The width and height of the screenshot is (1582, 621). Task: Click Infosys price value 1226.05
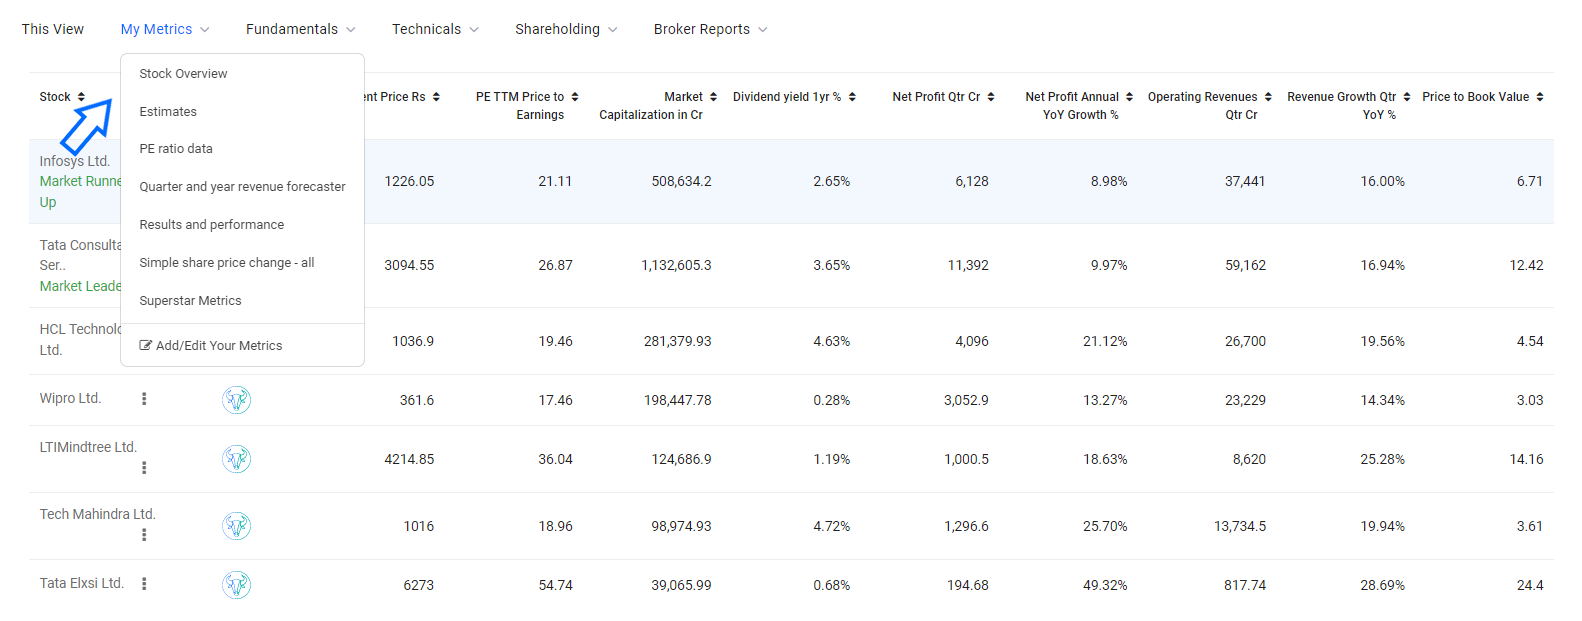click(409, 182)
